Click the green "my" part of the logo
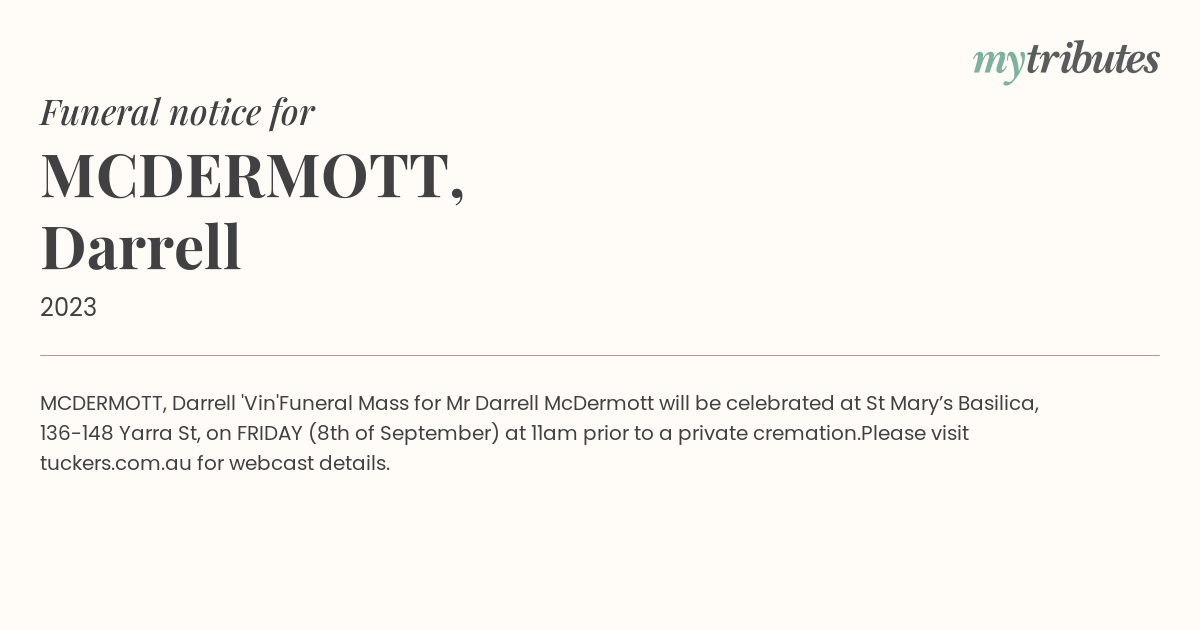 998,64
